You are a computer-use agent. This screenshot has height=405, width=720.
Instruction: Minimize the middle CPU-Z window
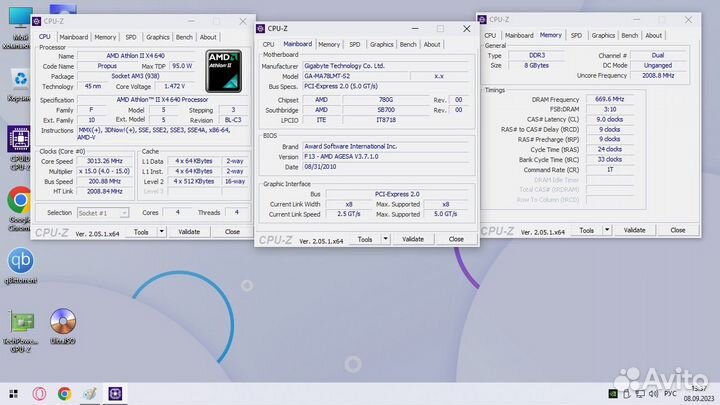(415, 28)
